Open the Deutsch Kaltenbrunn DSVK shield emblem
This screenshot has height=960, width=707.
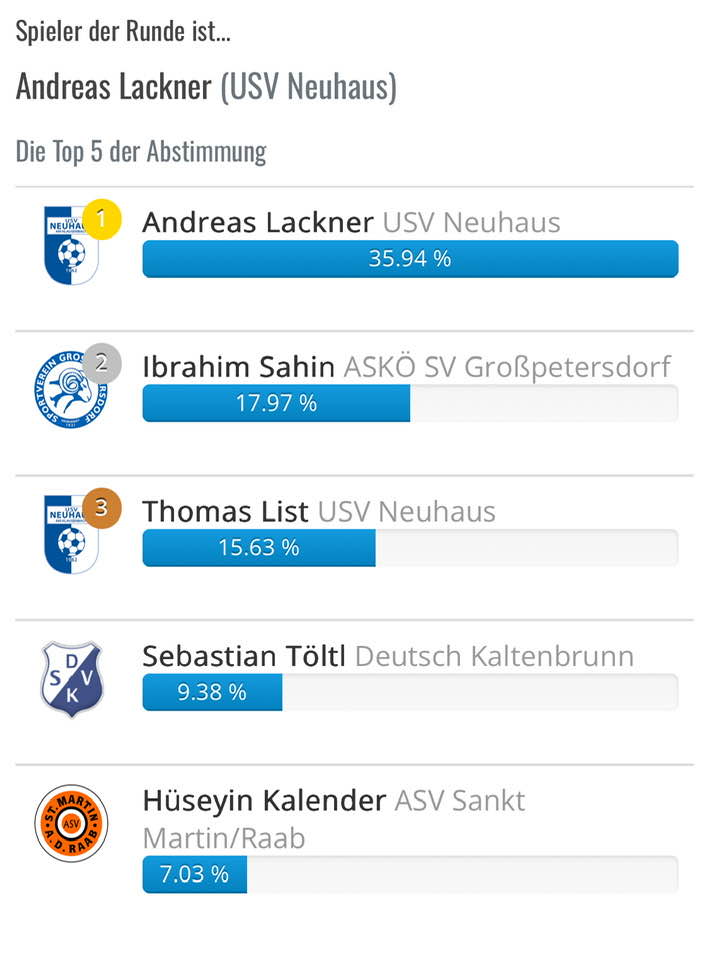click(x=70, y=676)
